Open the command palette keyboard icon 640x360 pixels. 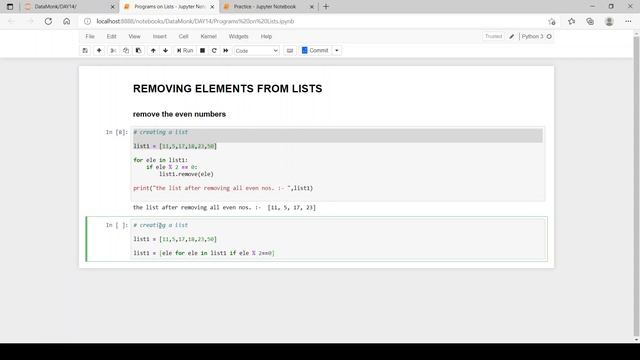[290, 51]
